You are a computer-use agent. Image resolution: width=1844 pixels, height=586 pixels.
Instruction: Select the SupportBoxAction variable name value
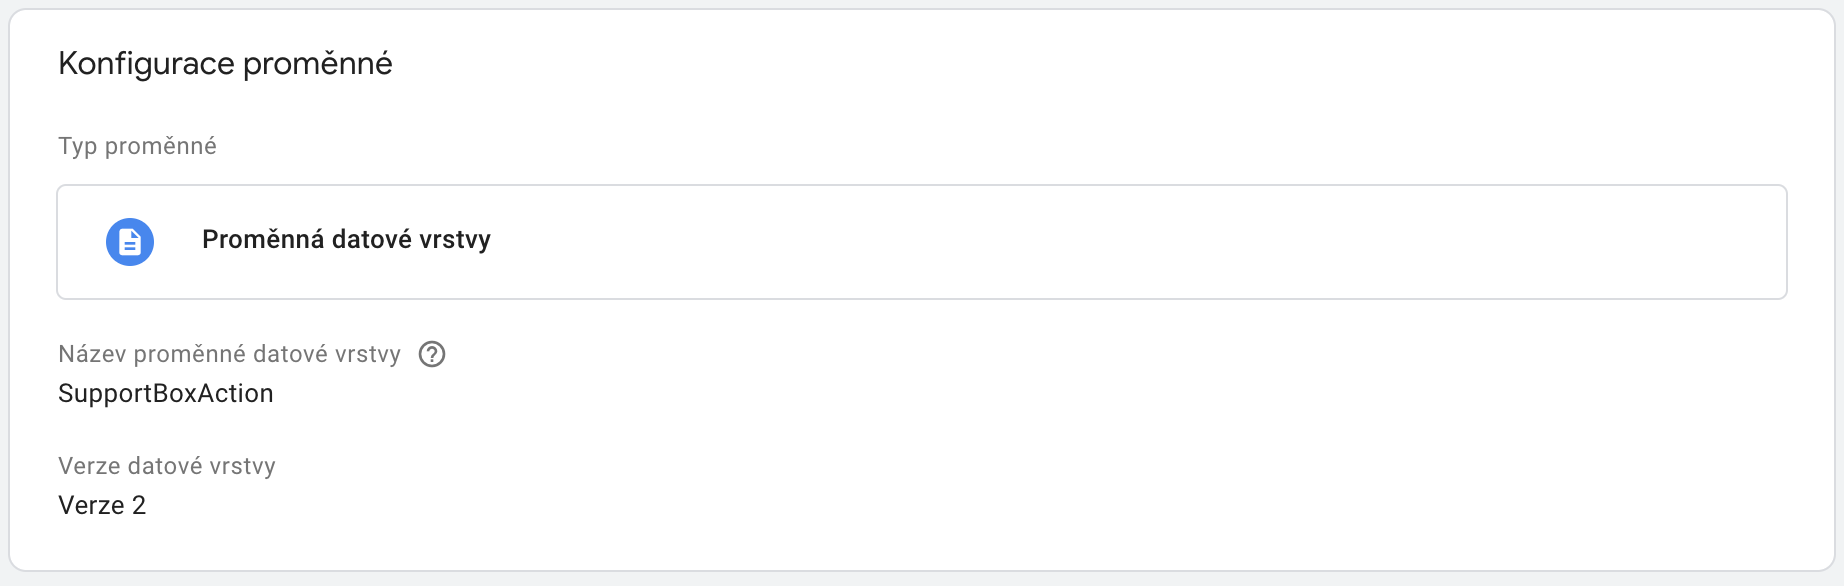pos(166,394)
